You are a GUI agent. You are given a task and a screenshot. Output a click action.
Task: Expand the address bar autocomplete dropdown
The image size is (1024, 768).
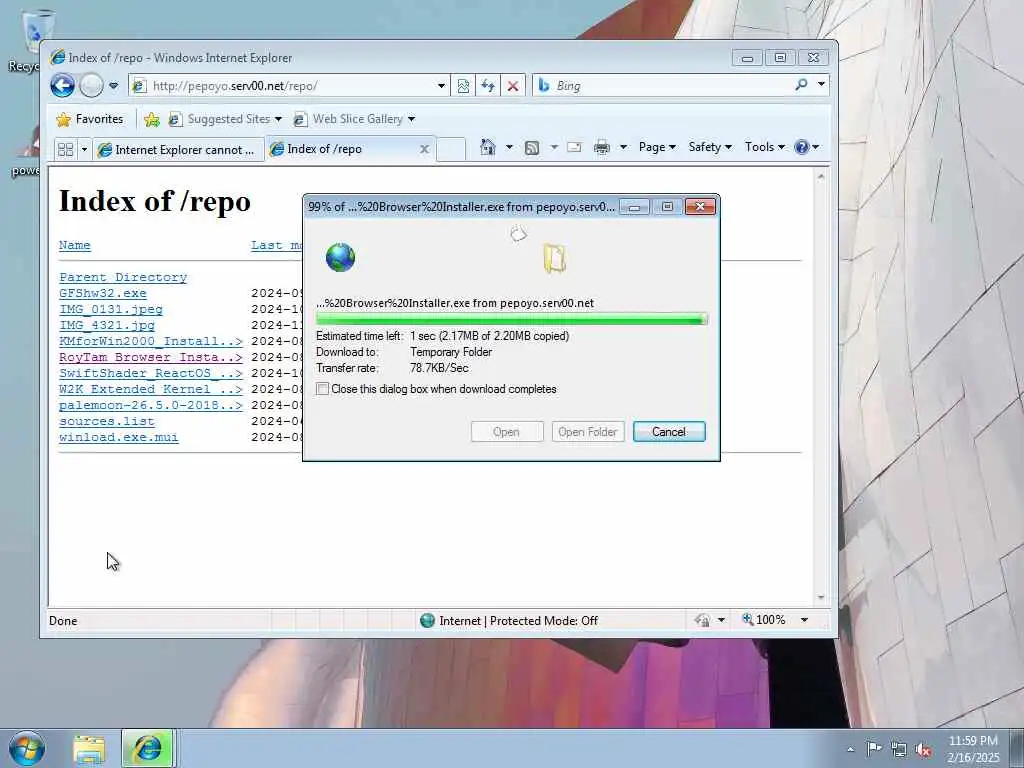(441, 86)
